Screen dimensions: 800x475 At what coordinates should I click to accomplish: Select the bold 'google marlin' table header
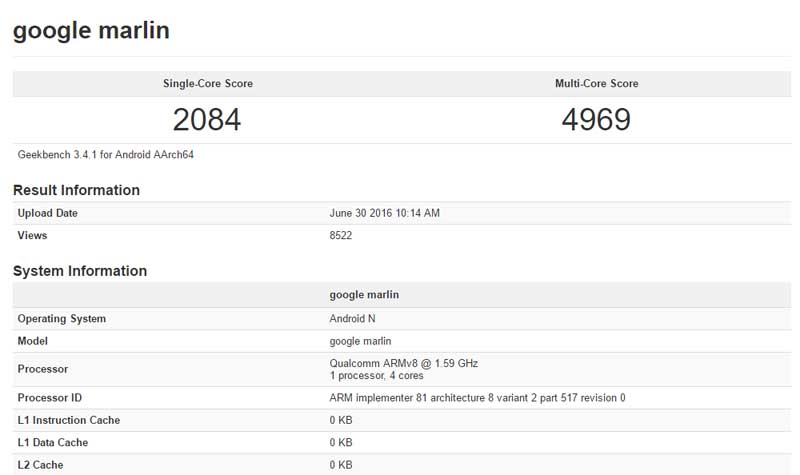point(364,295)
